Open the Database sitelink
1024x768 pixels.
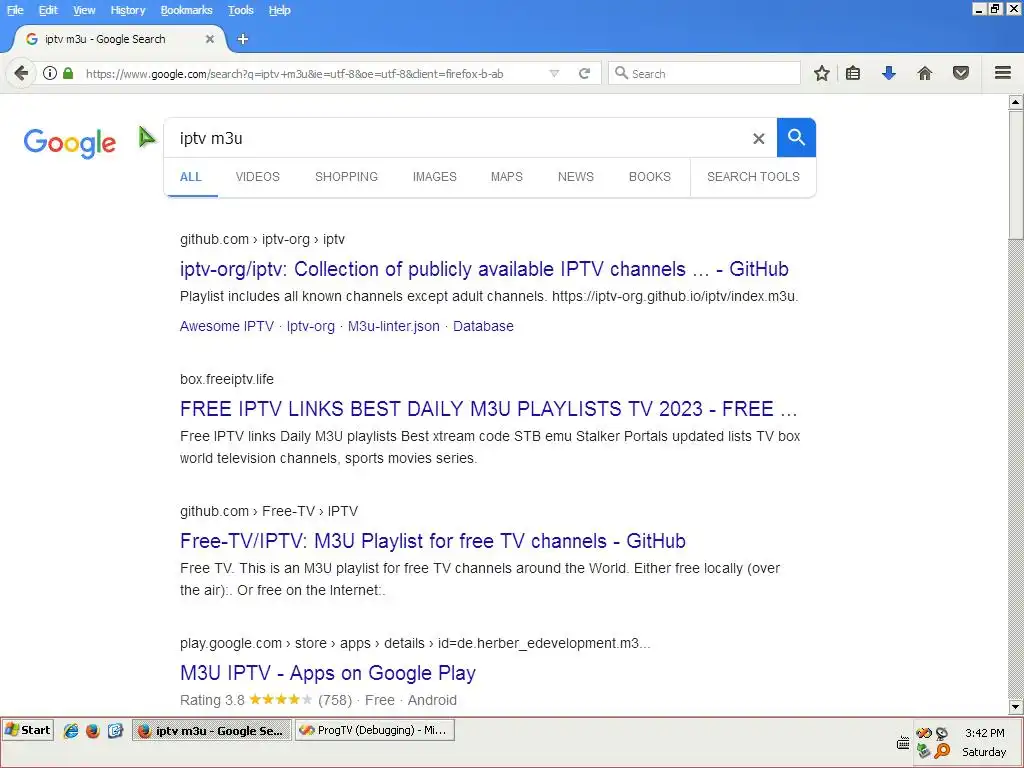click(x=483, y=326)
